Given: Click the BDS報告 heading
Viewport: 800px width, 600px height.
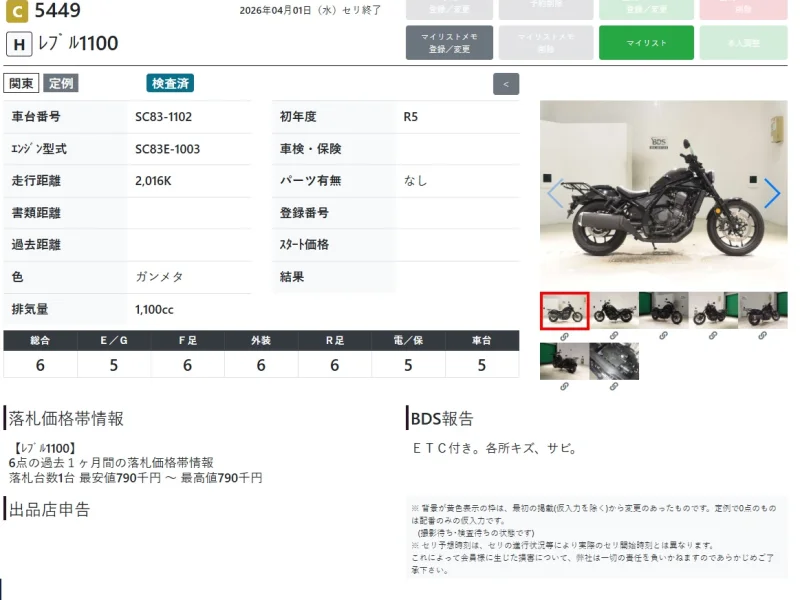Looking at the screenshot, I should point(442,418).
